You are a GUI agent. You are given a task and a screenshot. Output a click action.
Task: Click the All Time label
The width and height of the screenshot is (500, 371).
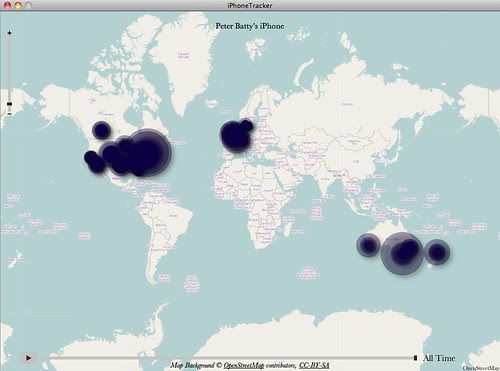click(439, 358)
